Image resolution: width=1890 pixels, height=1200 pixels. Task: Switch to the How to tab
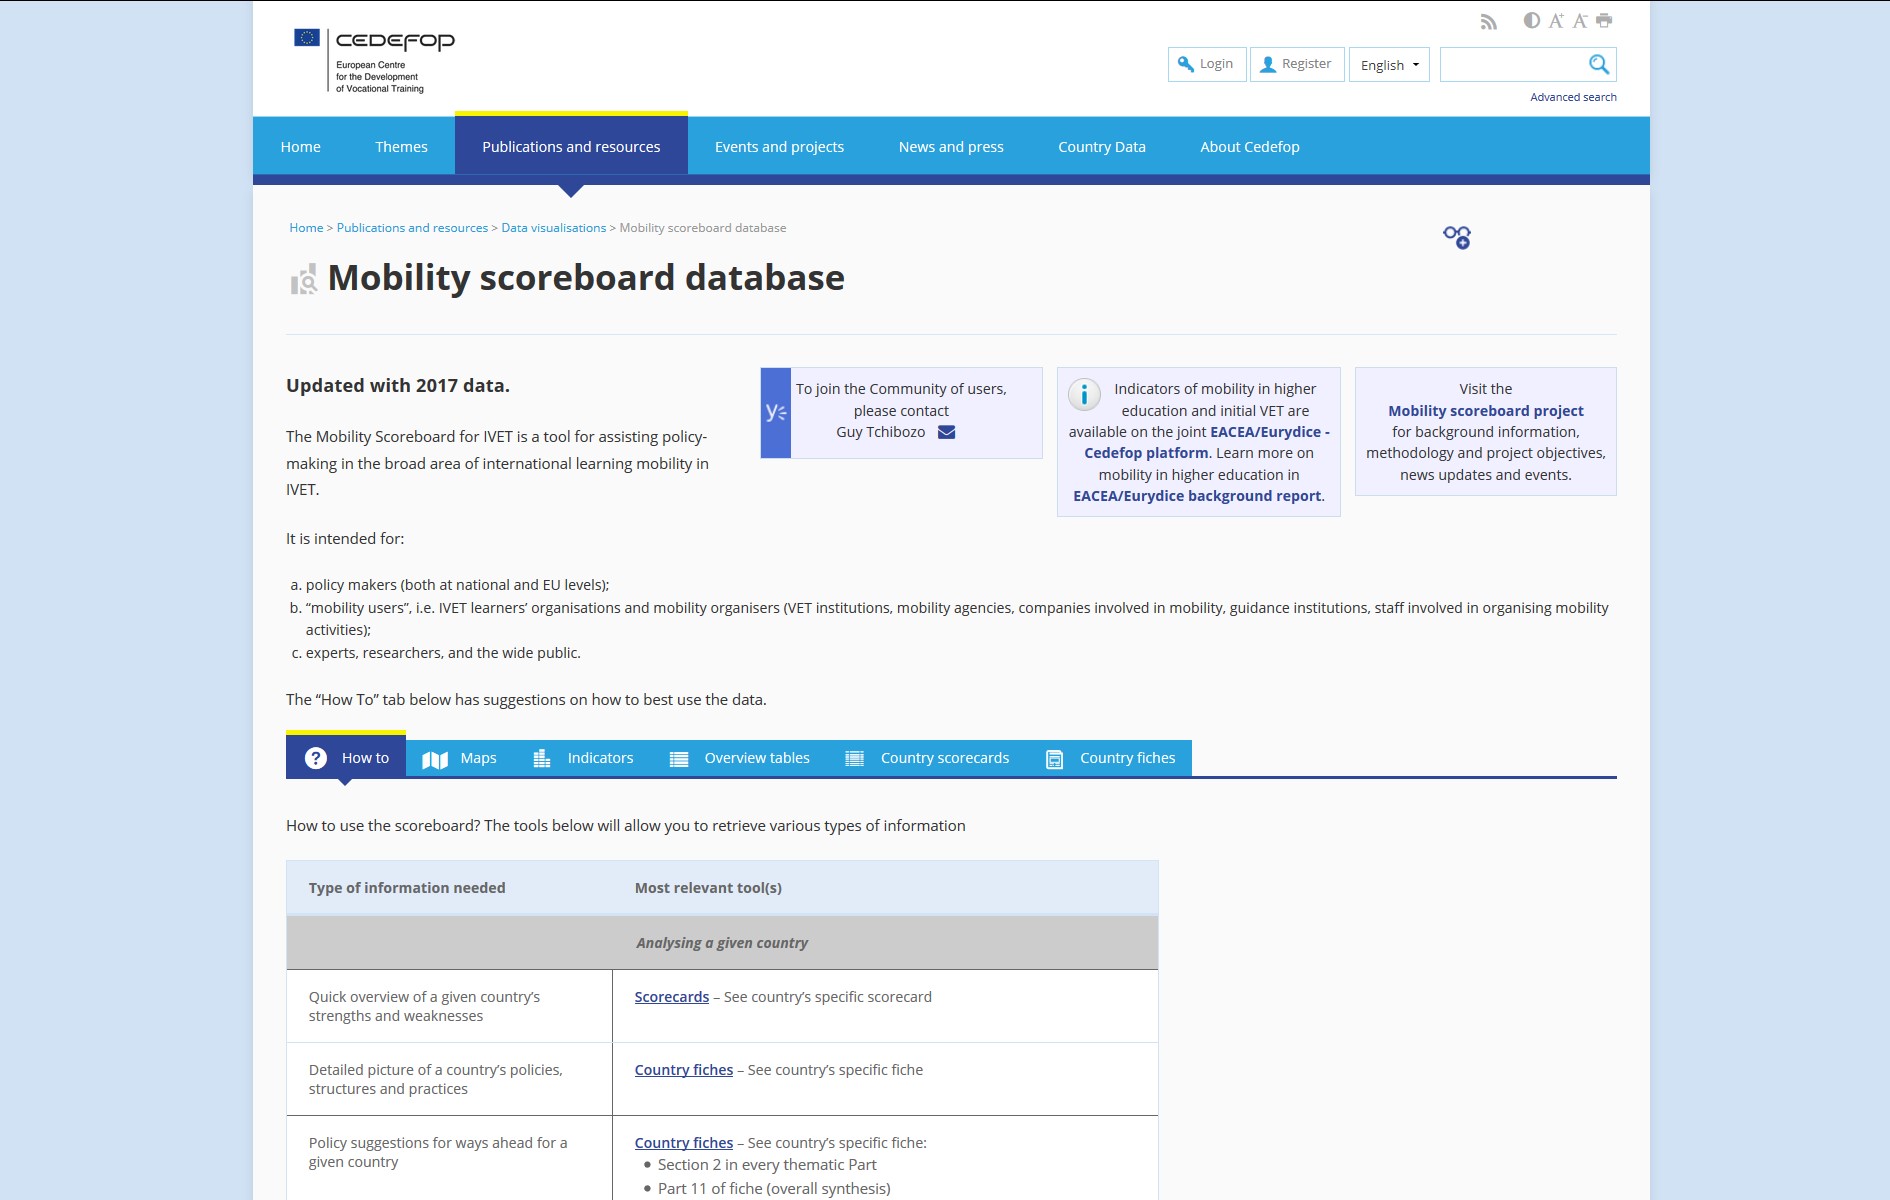pos(346,757)
